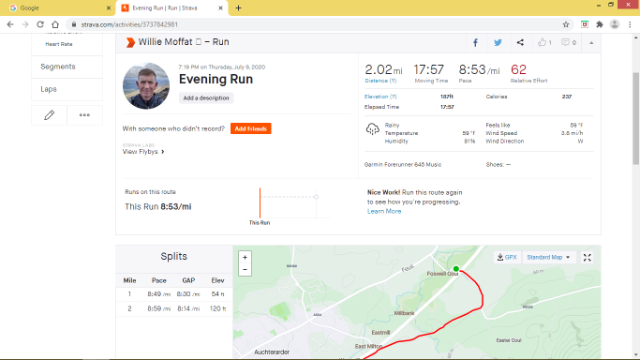Share activity on Facebook icon
The height and width of the screenshot is (360, 640).
[476, 42]
